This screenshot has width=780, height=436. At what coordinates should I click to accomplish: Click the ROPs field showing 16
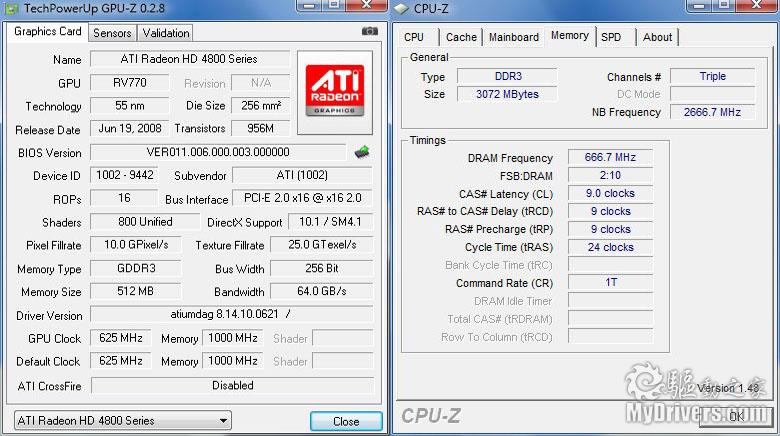click(x=124, y=198)
